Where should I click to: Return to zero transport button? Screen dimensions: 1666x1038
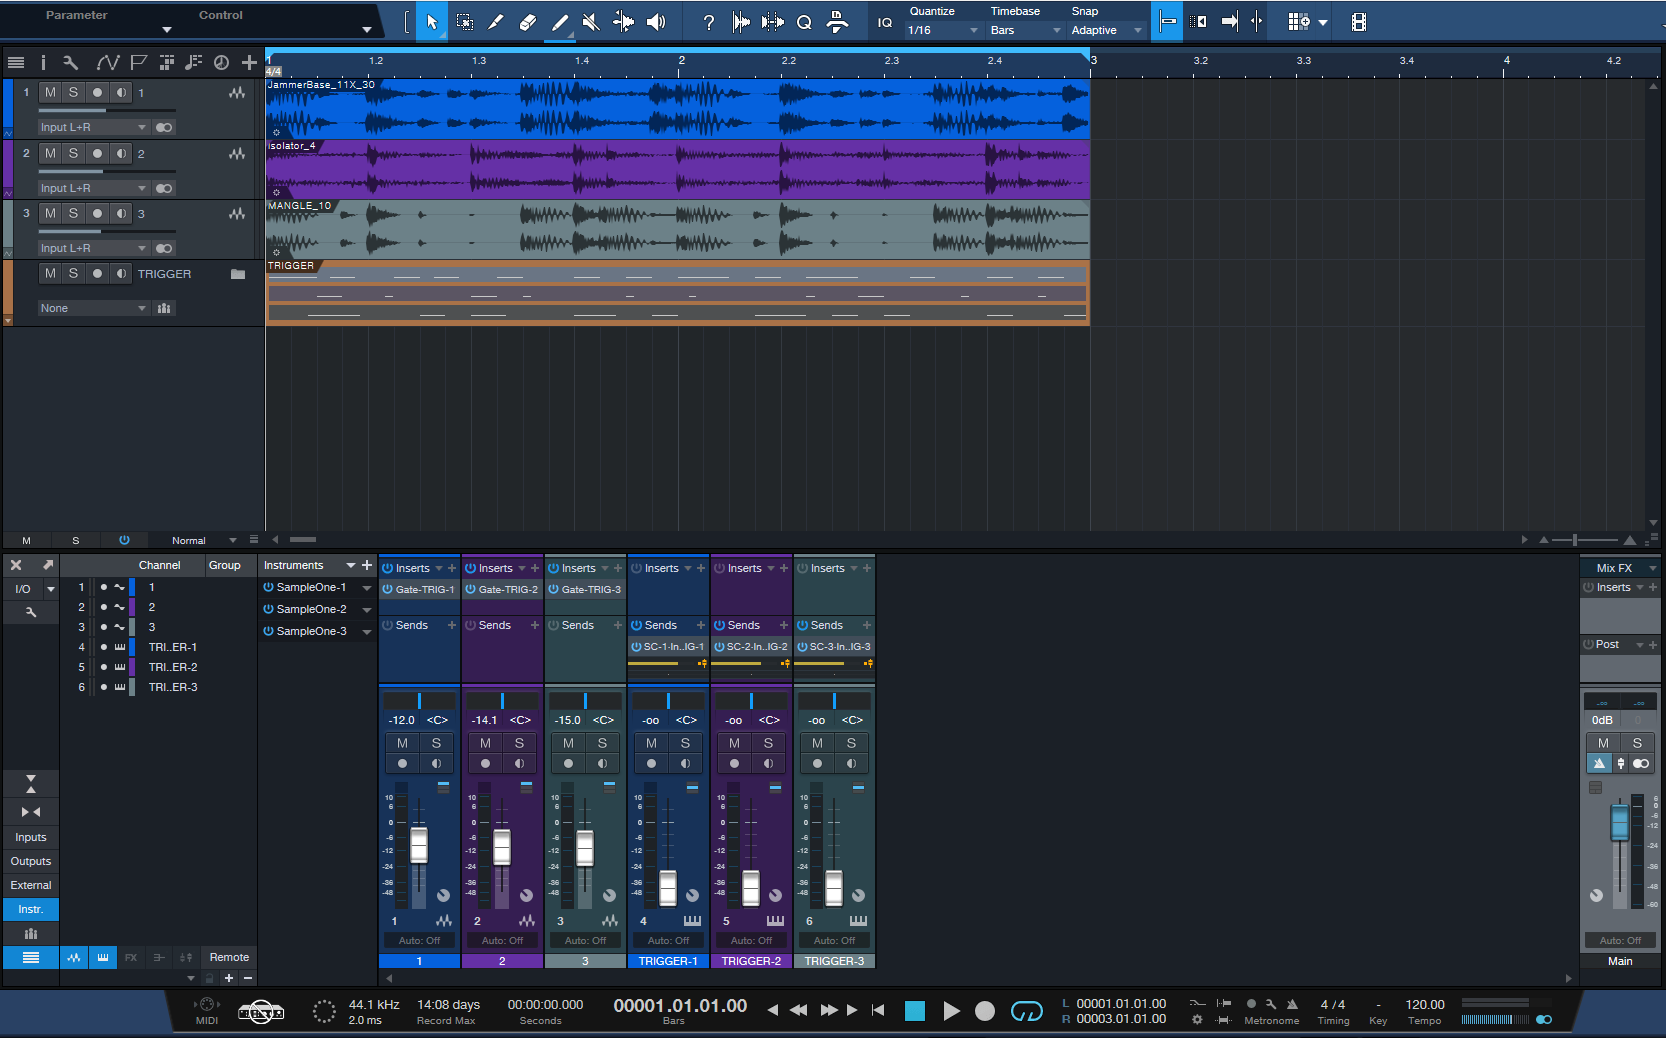(878, 1010)
